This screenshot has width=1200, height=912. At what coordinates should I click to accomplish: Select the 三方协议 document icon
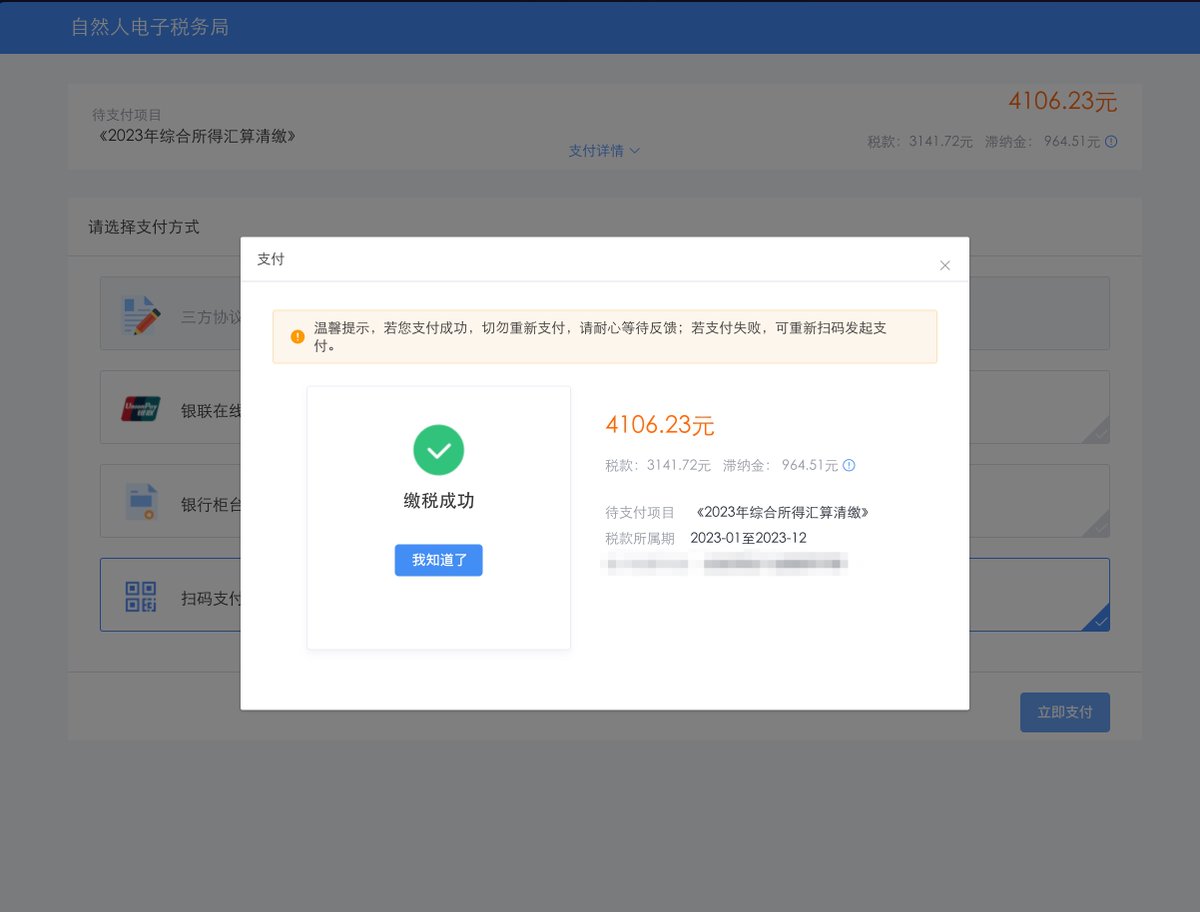click(x=141, y=315)
